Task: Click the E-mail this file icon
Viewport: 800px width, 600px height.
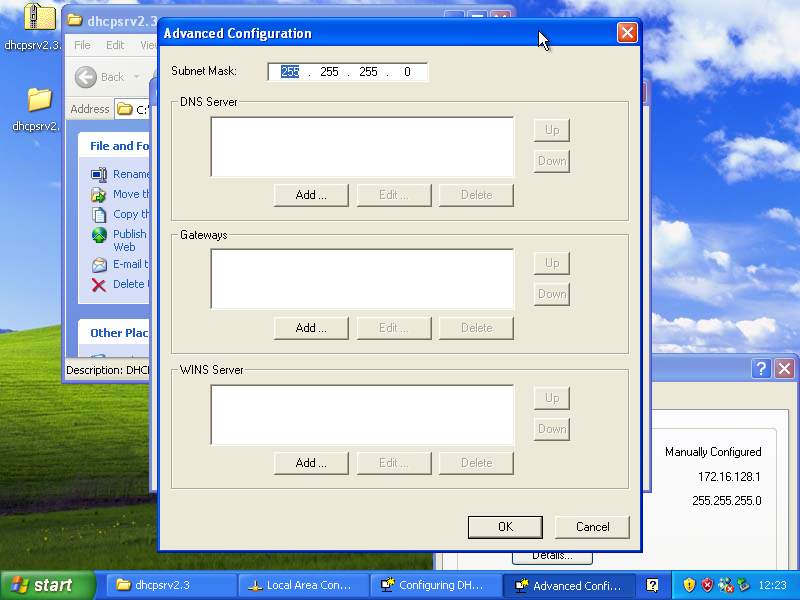Action: coord(99,265)
